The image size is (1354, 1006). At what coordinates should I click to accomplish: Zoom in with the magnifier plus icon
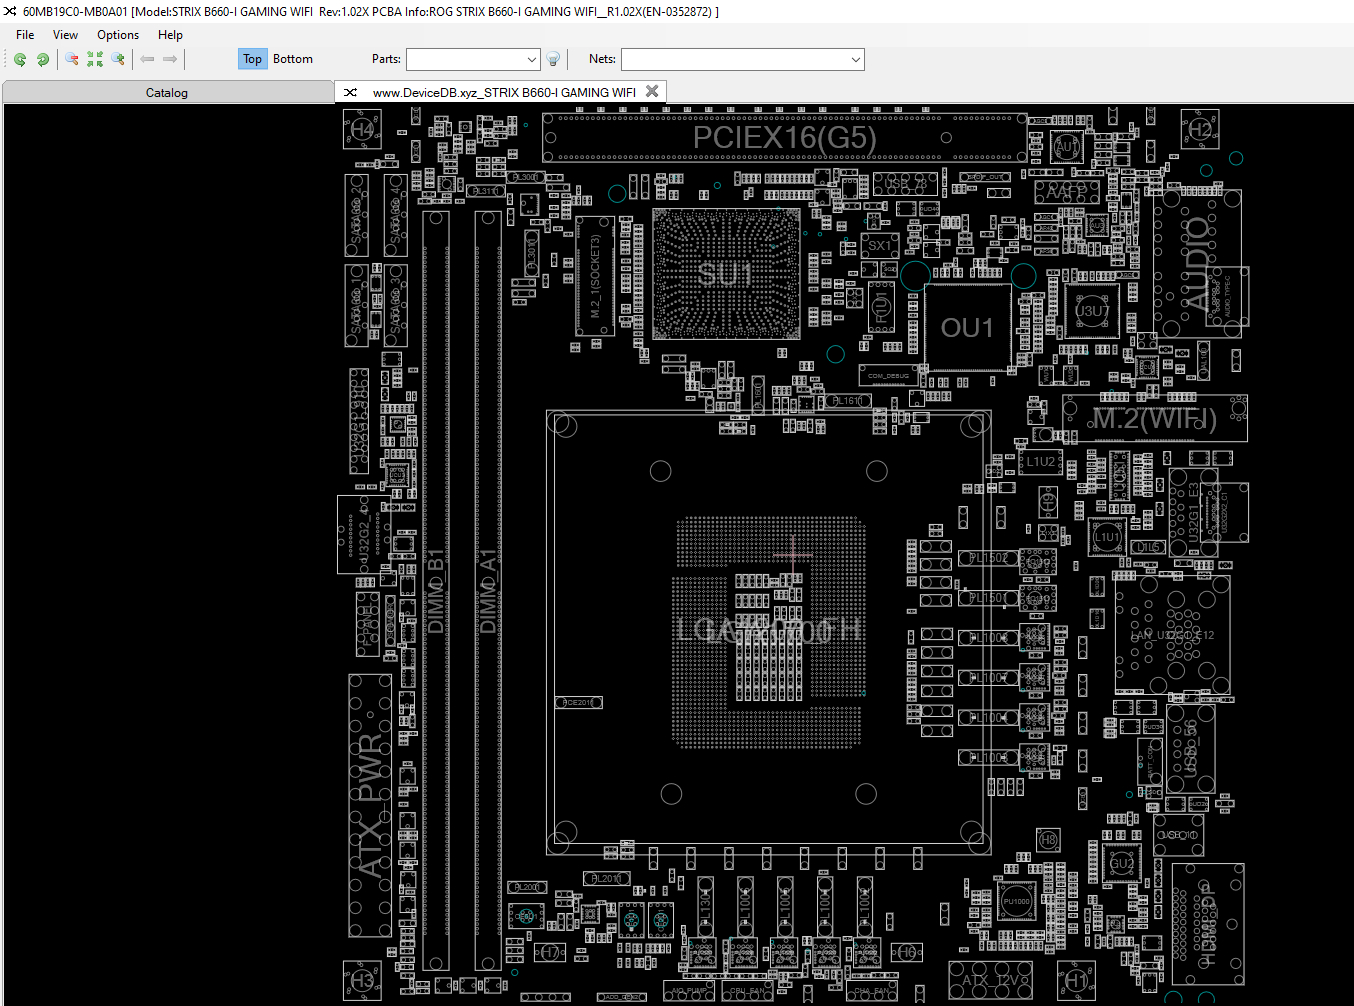click(x=118, y=59)
